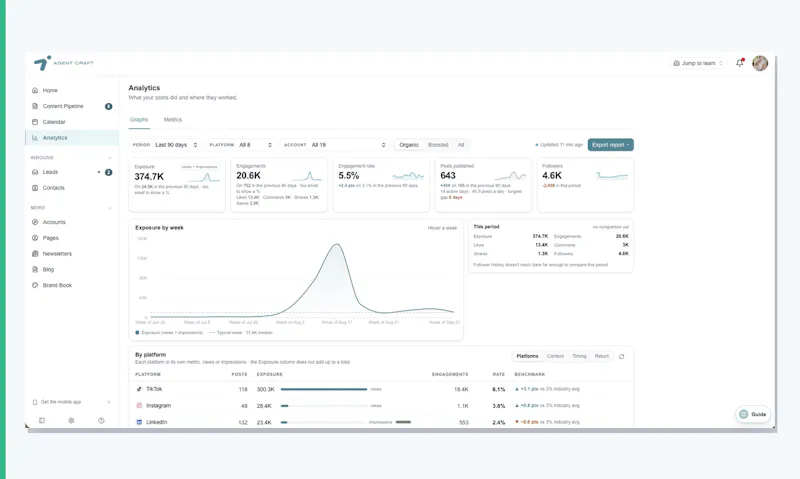Go to Brand Book in sidebar
Image resolution: width=800 pixels, height=479 pixels.
[x=72, y=285]
